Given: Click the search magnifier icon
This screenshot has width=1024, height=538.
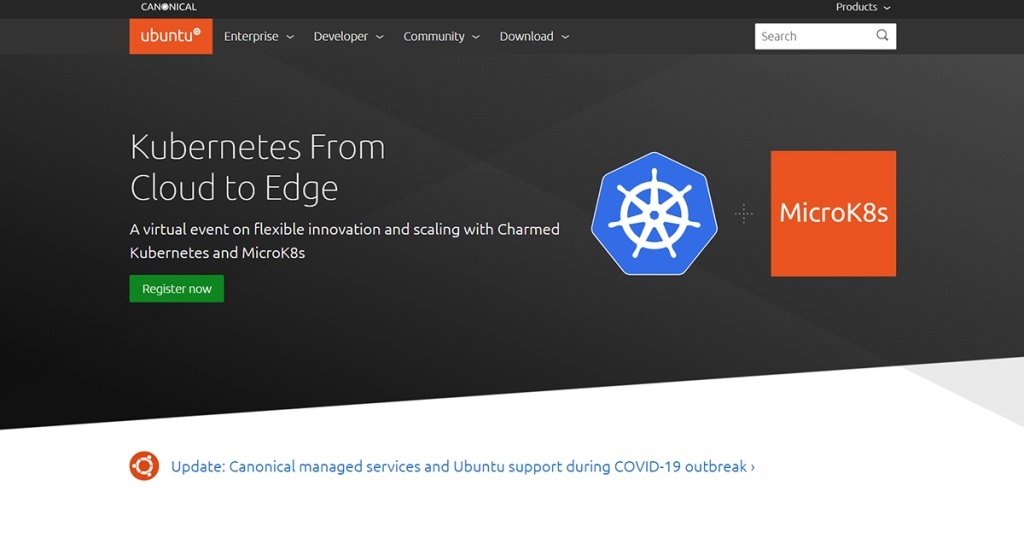Looking at the screenshot, I should [x=882, y=36].
